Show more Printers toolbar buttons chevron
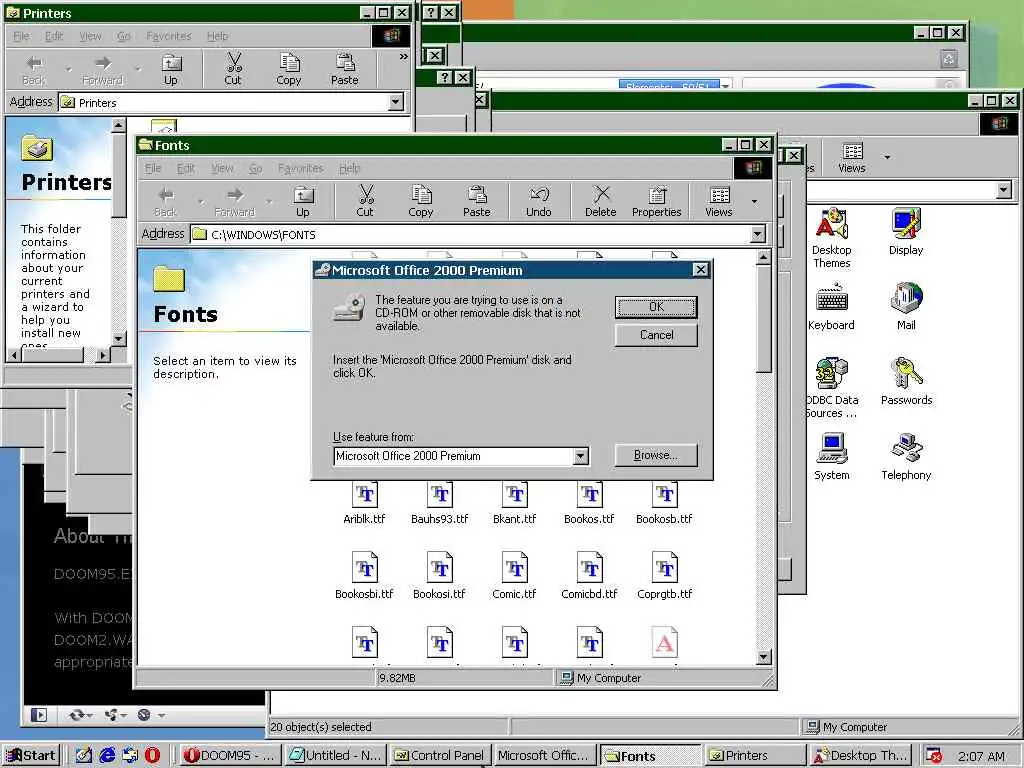 coord(404,57)
